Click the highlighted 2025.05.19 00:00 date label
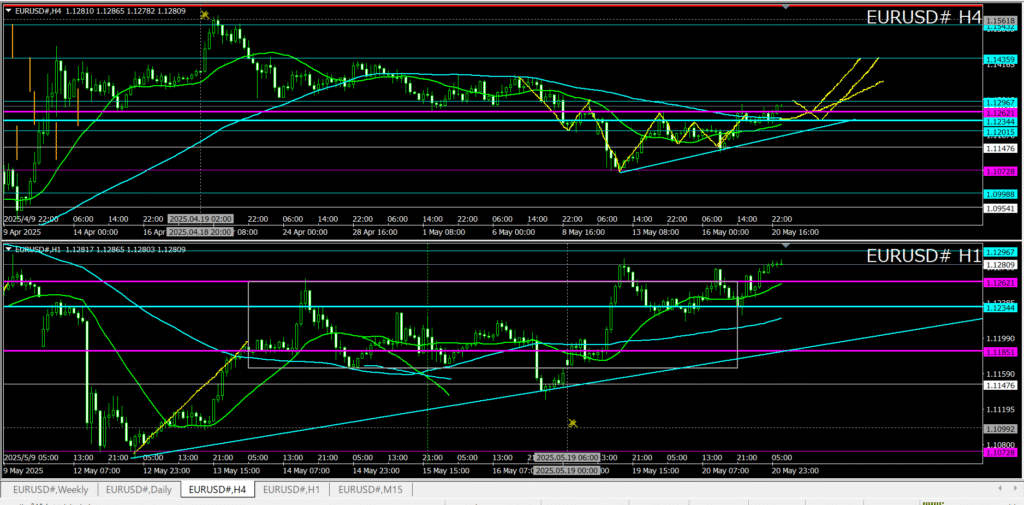The height and width of the screenshot is (505, 1024). pyautogui.click(x=567, y=470)
